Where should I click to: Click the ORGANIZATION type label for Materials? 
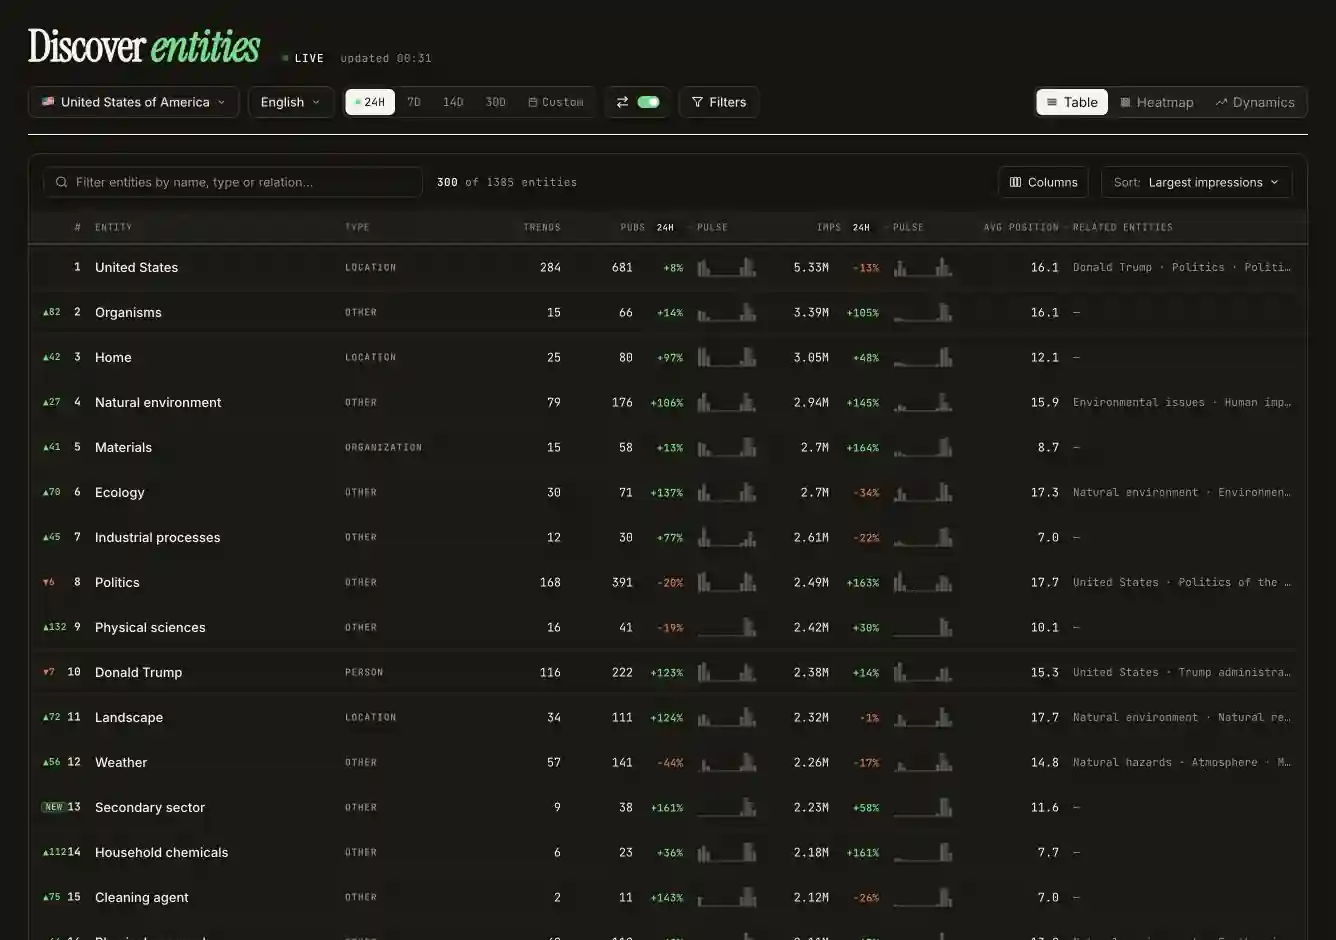383,447
